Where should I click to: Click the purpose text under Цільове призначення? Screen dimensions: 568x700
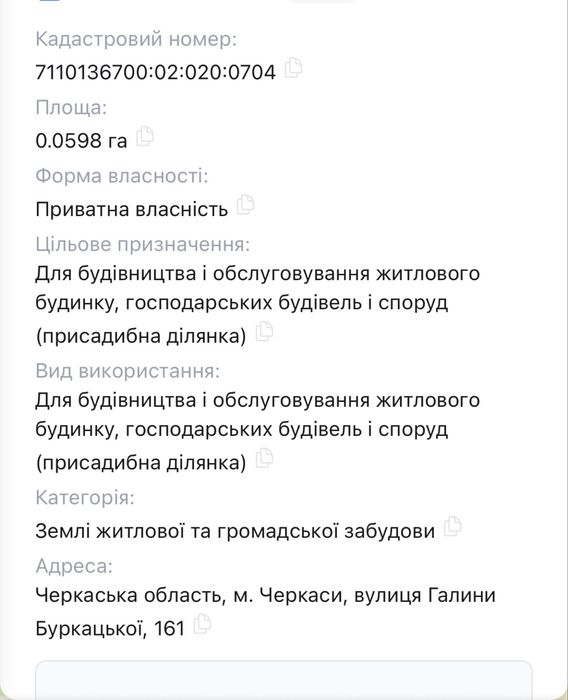pyautogui.click(x=258, y=304)
